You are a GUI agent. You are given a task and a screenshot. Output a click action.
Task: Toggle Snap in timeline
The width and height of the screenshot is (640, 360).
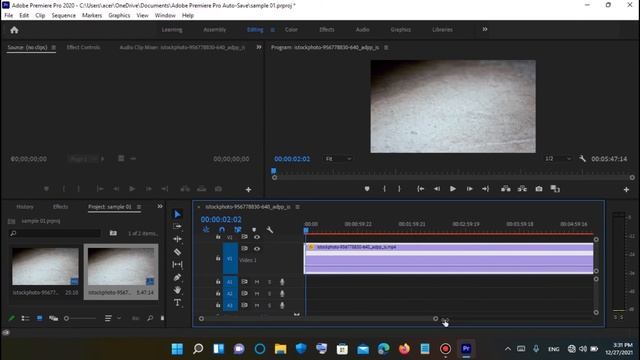point(222,230)
